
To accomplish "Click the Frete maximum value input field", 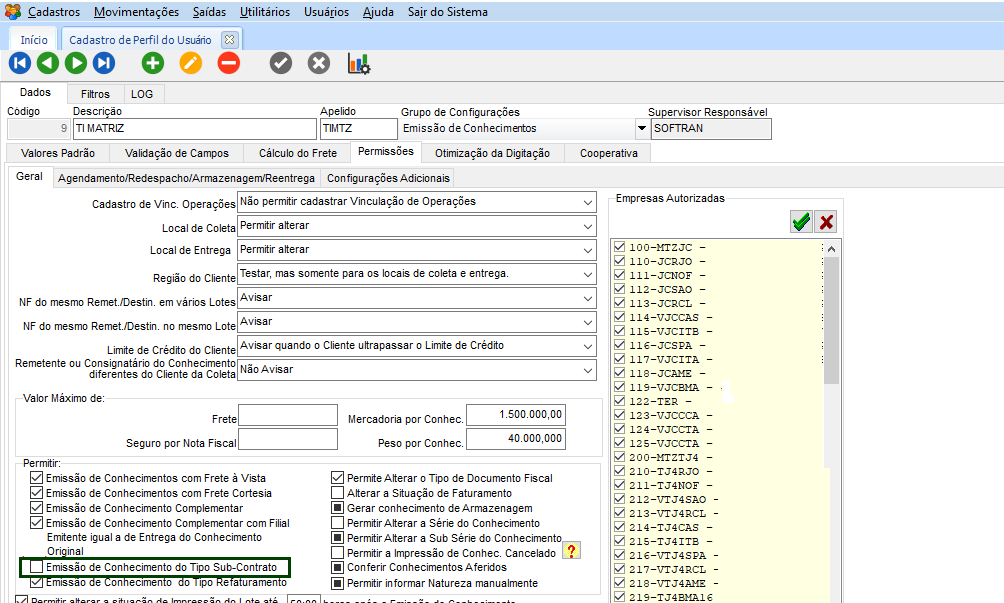I will point(288,415).
